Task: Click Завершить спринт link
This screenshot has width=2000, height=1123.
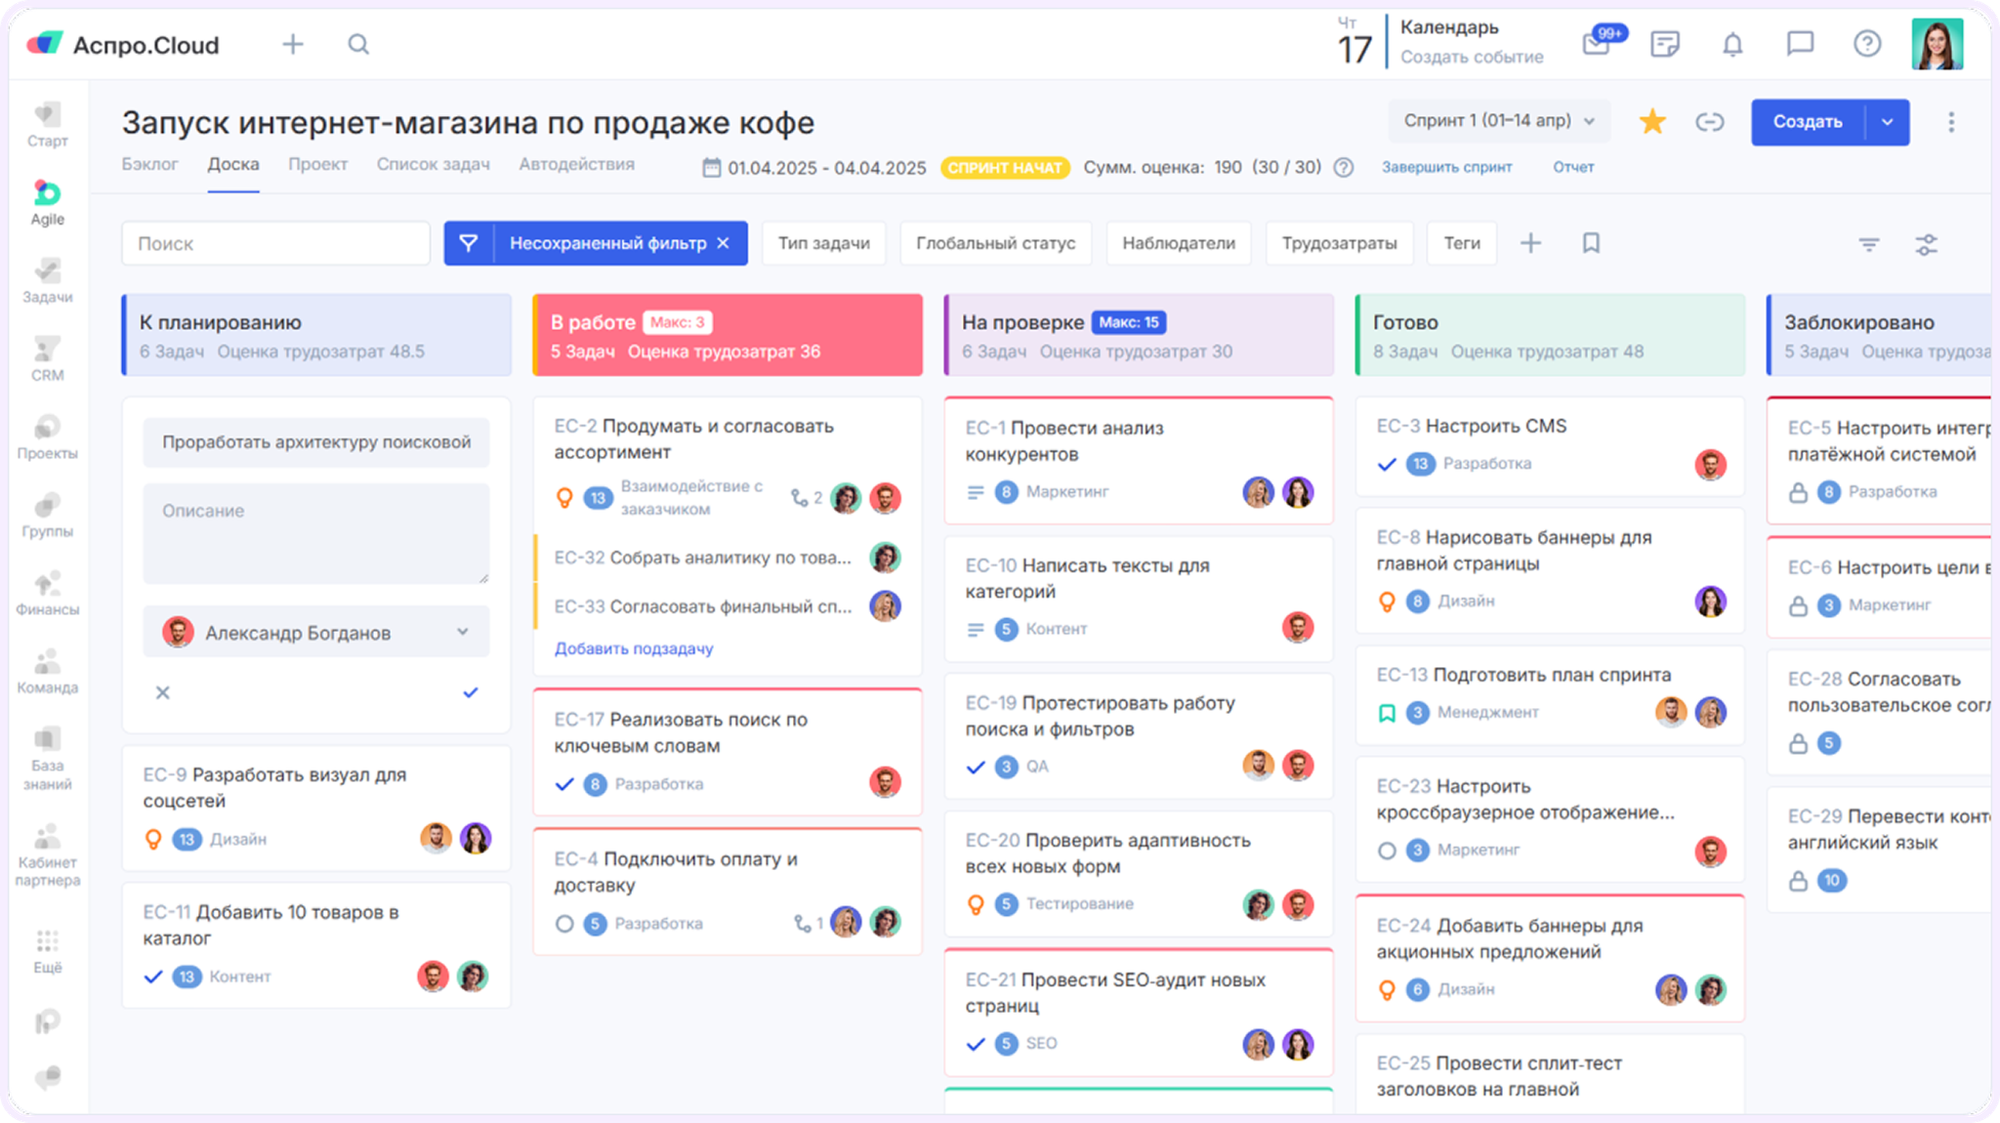Action: [1446, 167]
